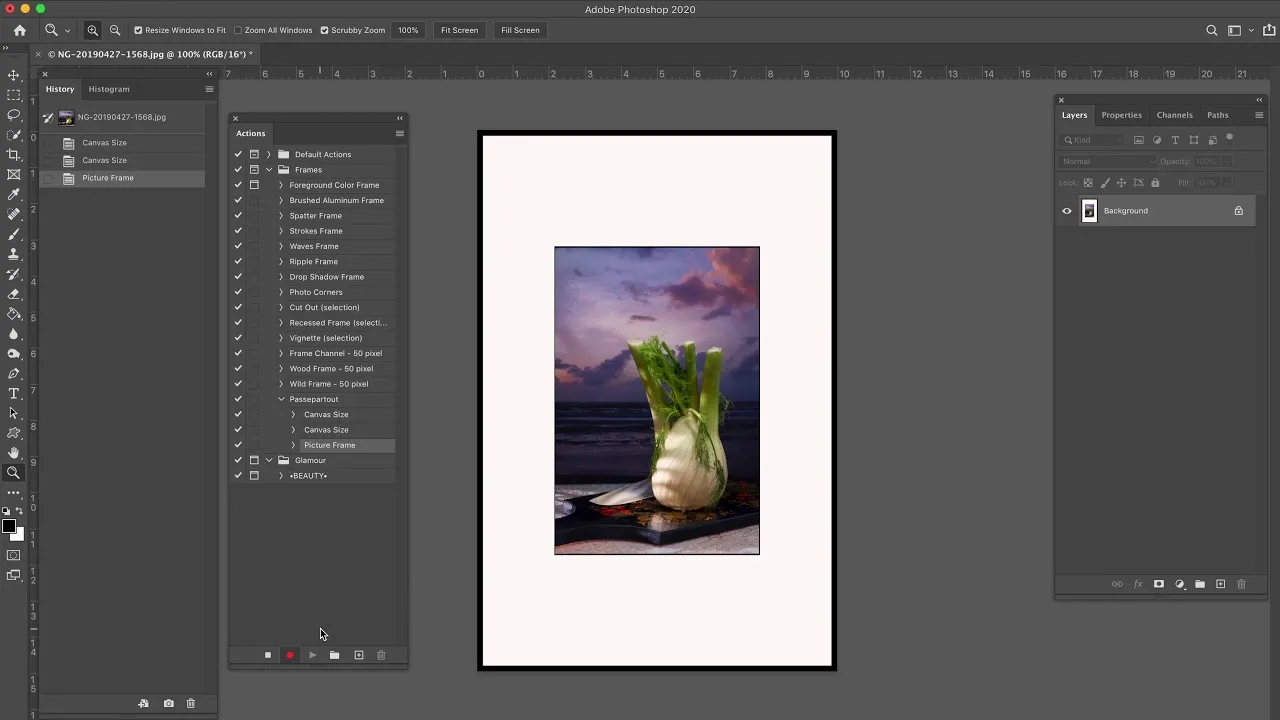Hide the Background layer

click(1067, 210)
